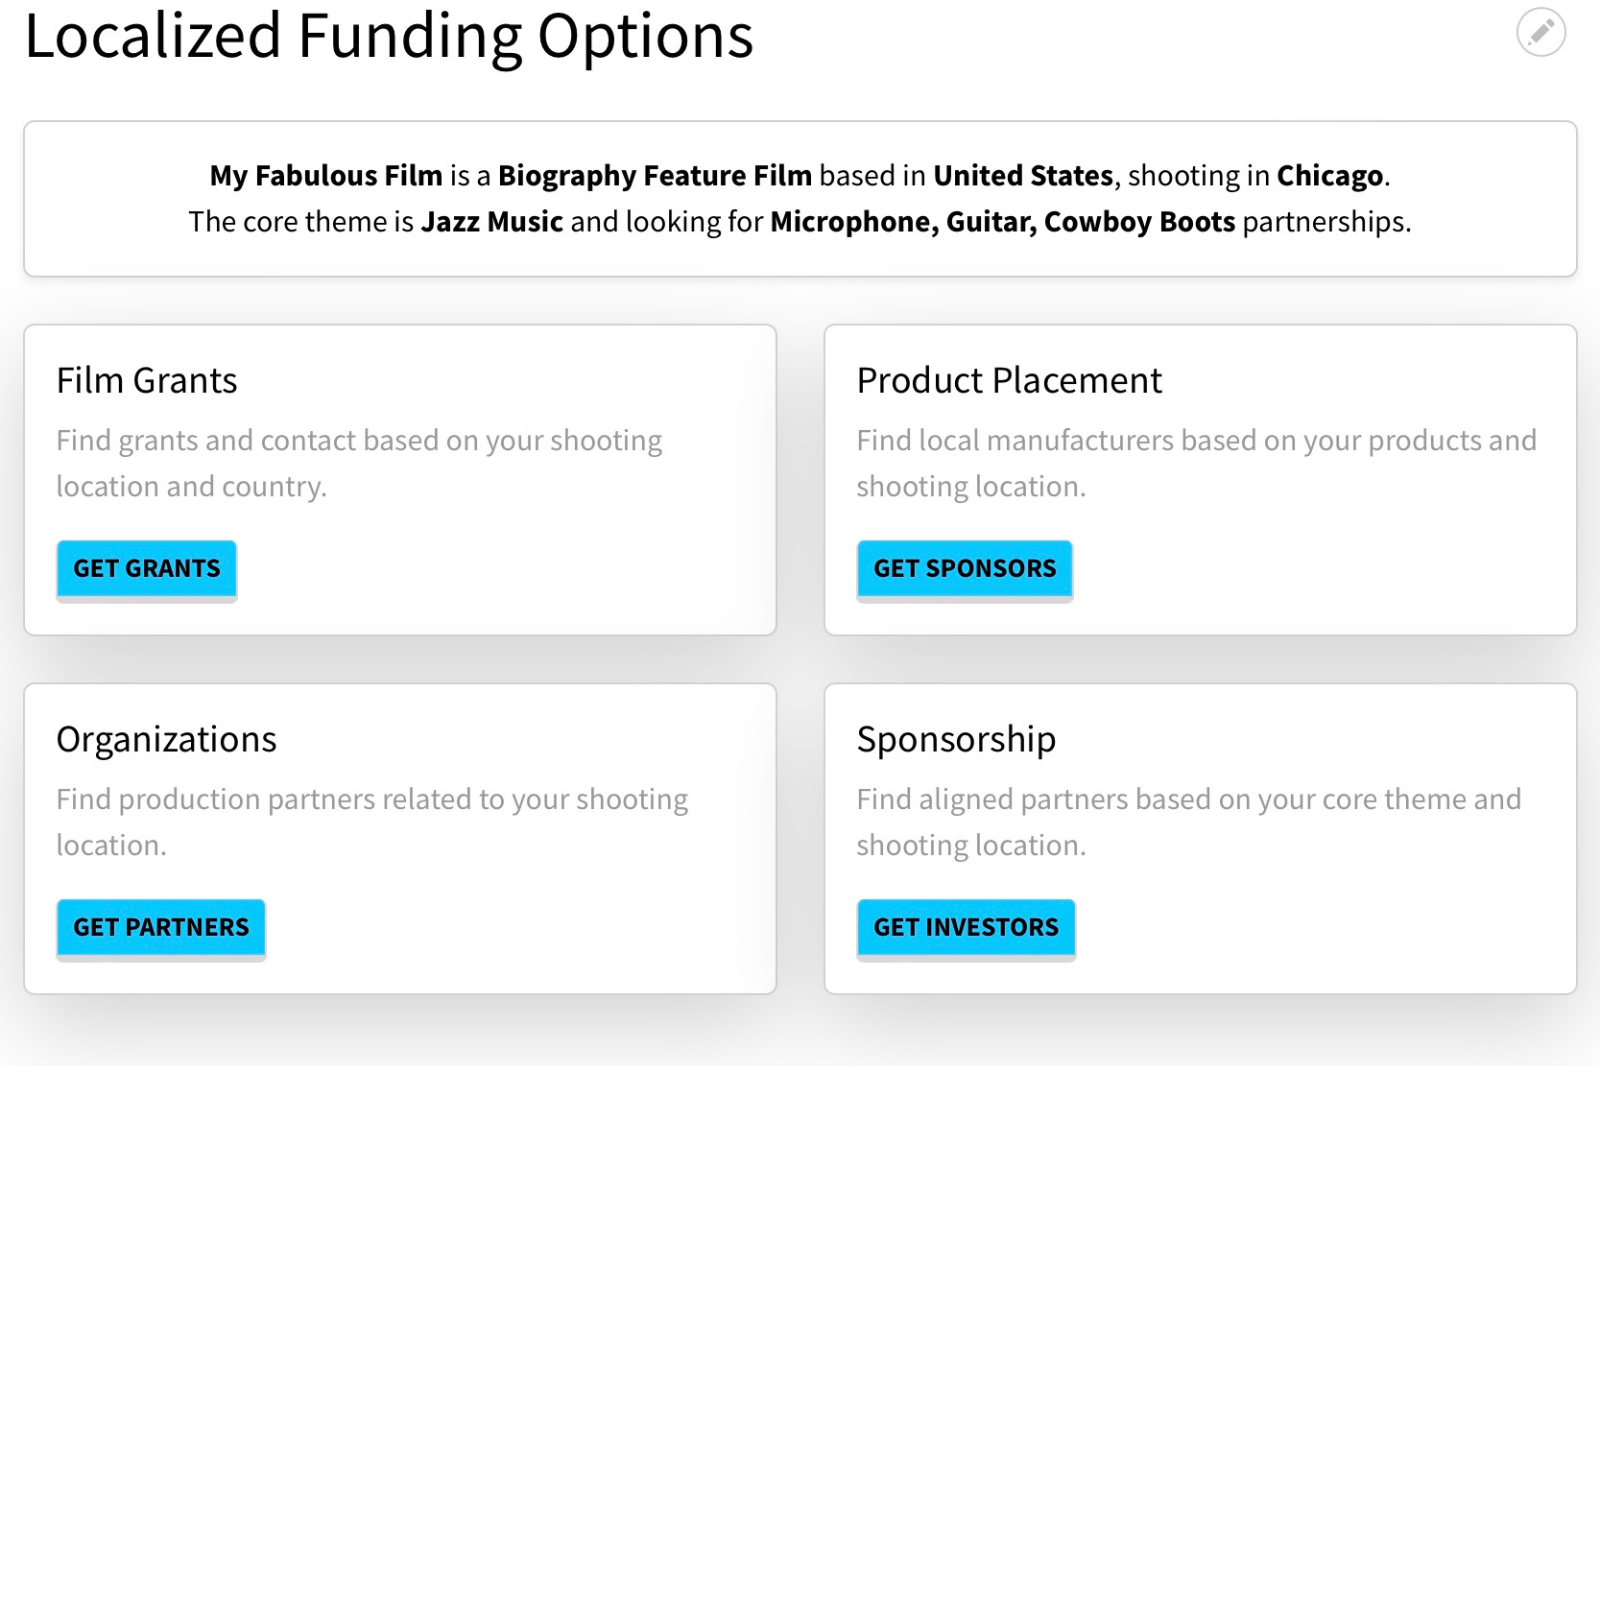Click the country United States

point(1021,175)
